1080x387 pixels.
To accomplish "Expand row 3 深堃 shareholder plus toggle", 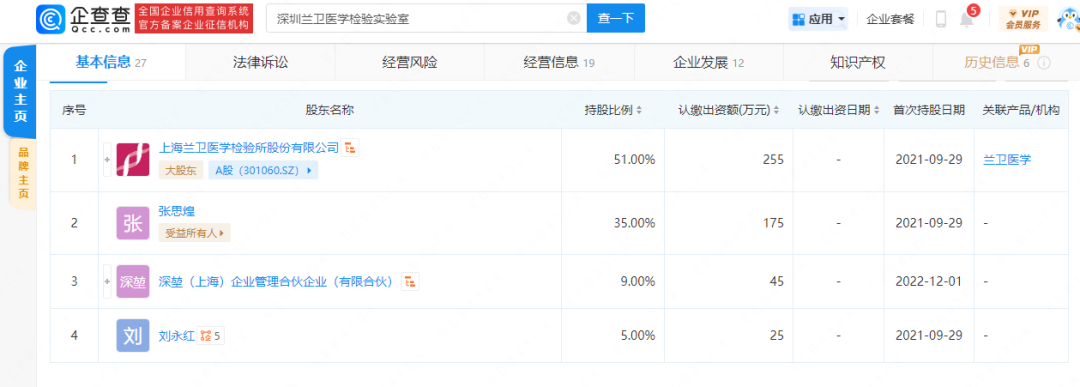I will pos(107,281).
